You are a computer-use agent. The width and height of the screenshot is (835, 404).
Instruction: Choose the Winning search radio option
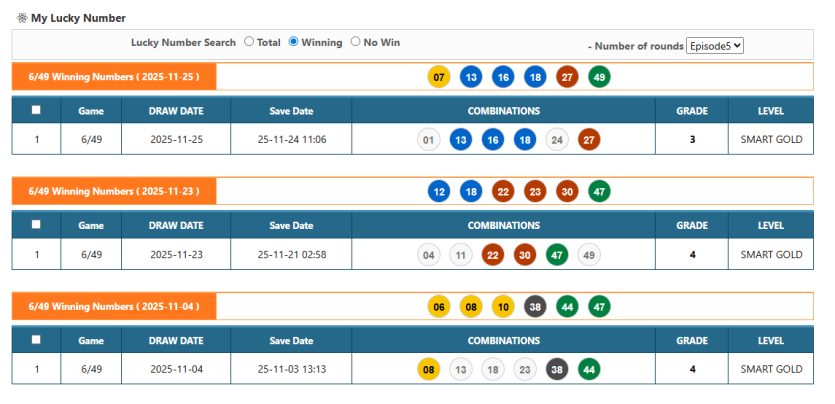point(294,42)
